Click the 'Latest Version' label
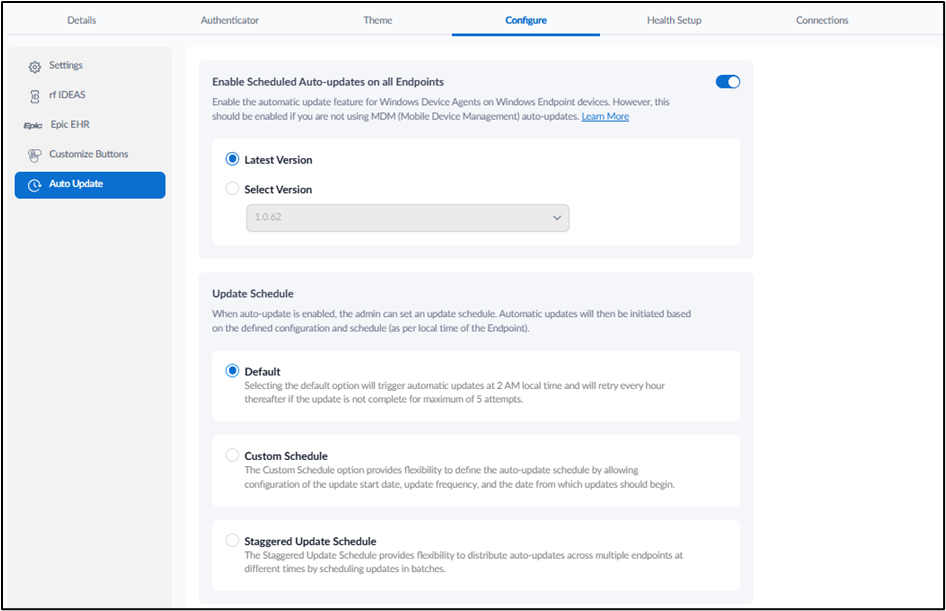This screenshot has width=946, height=611. pos(278,160)
